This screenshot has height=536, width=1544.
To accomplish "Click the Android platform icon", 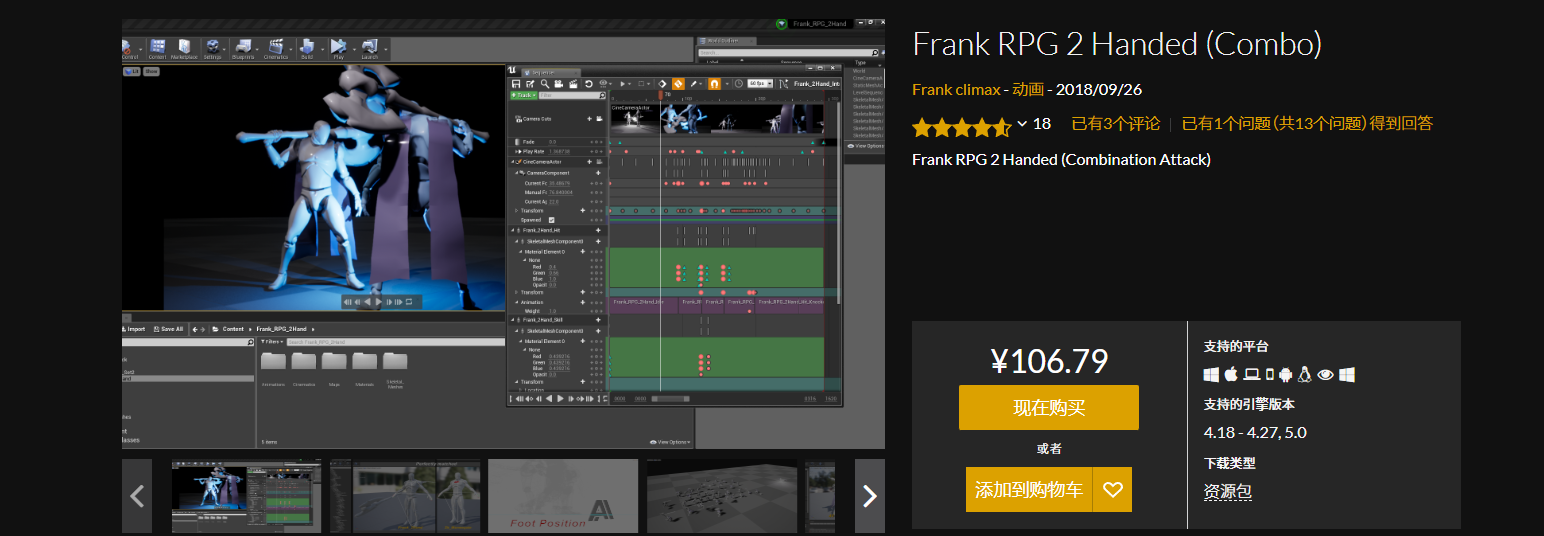I will (x=1286, y=375).
